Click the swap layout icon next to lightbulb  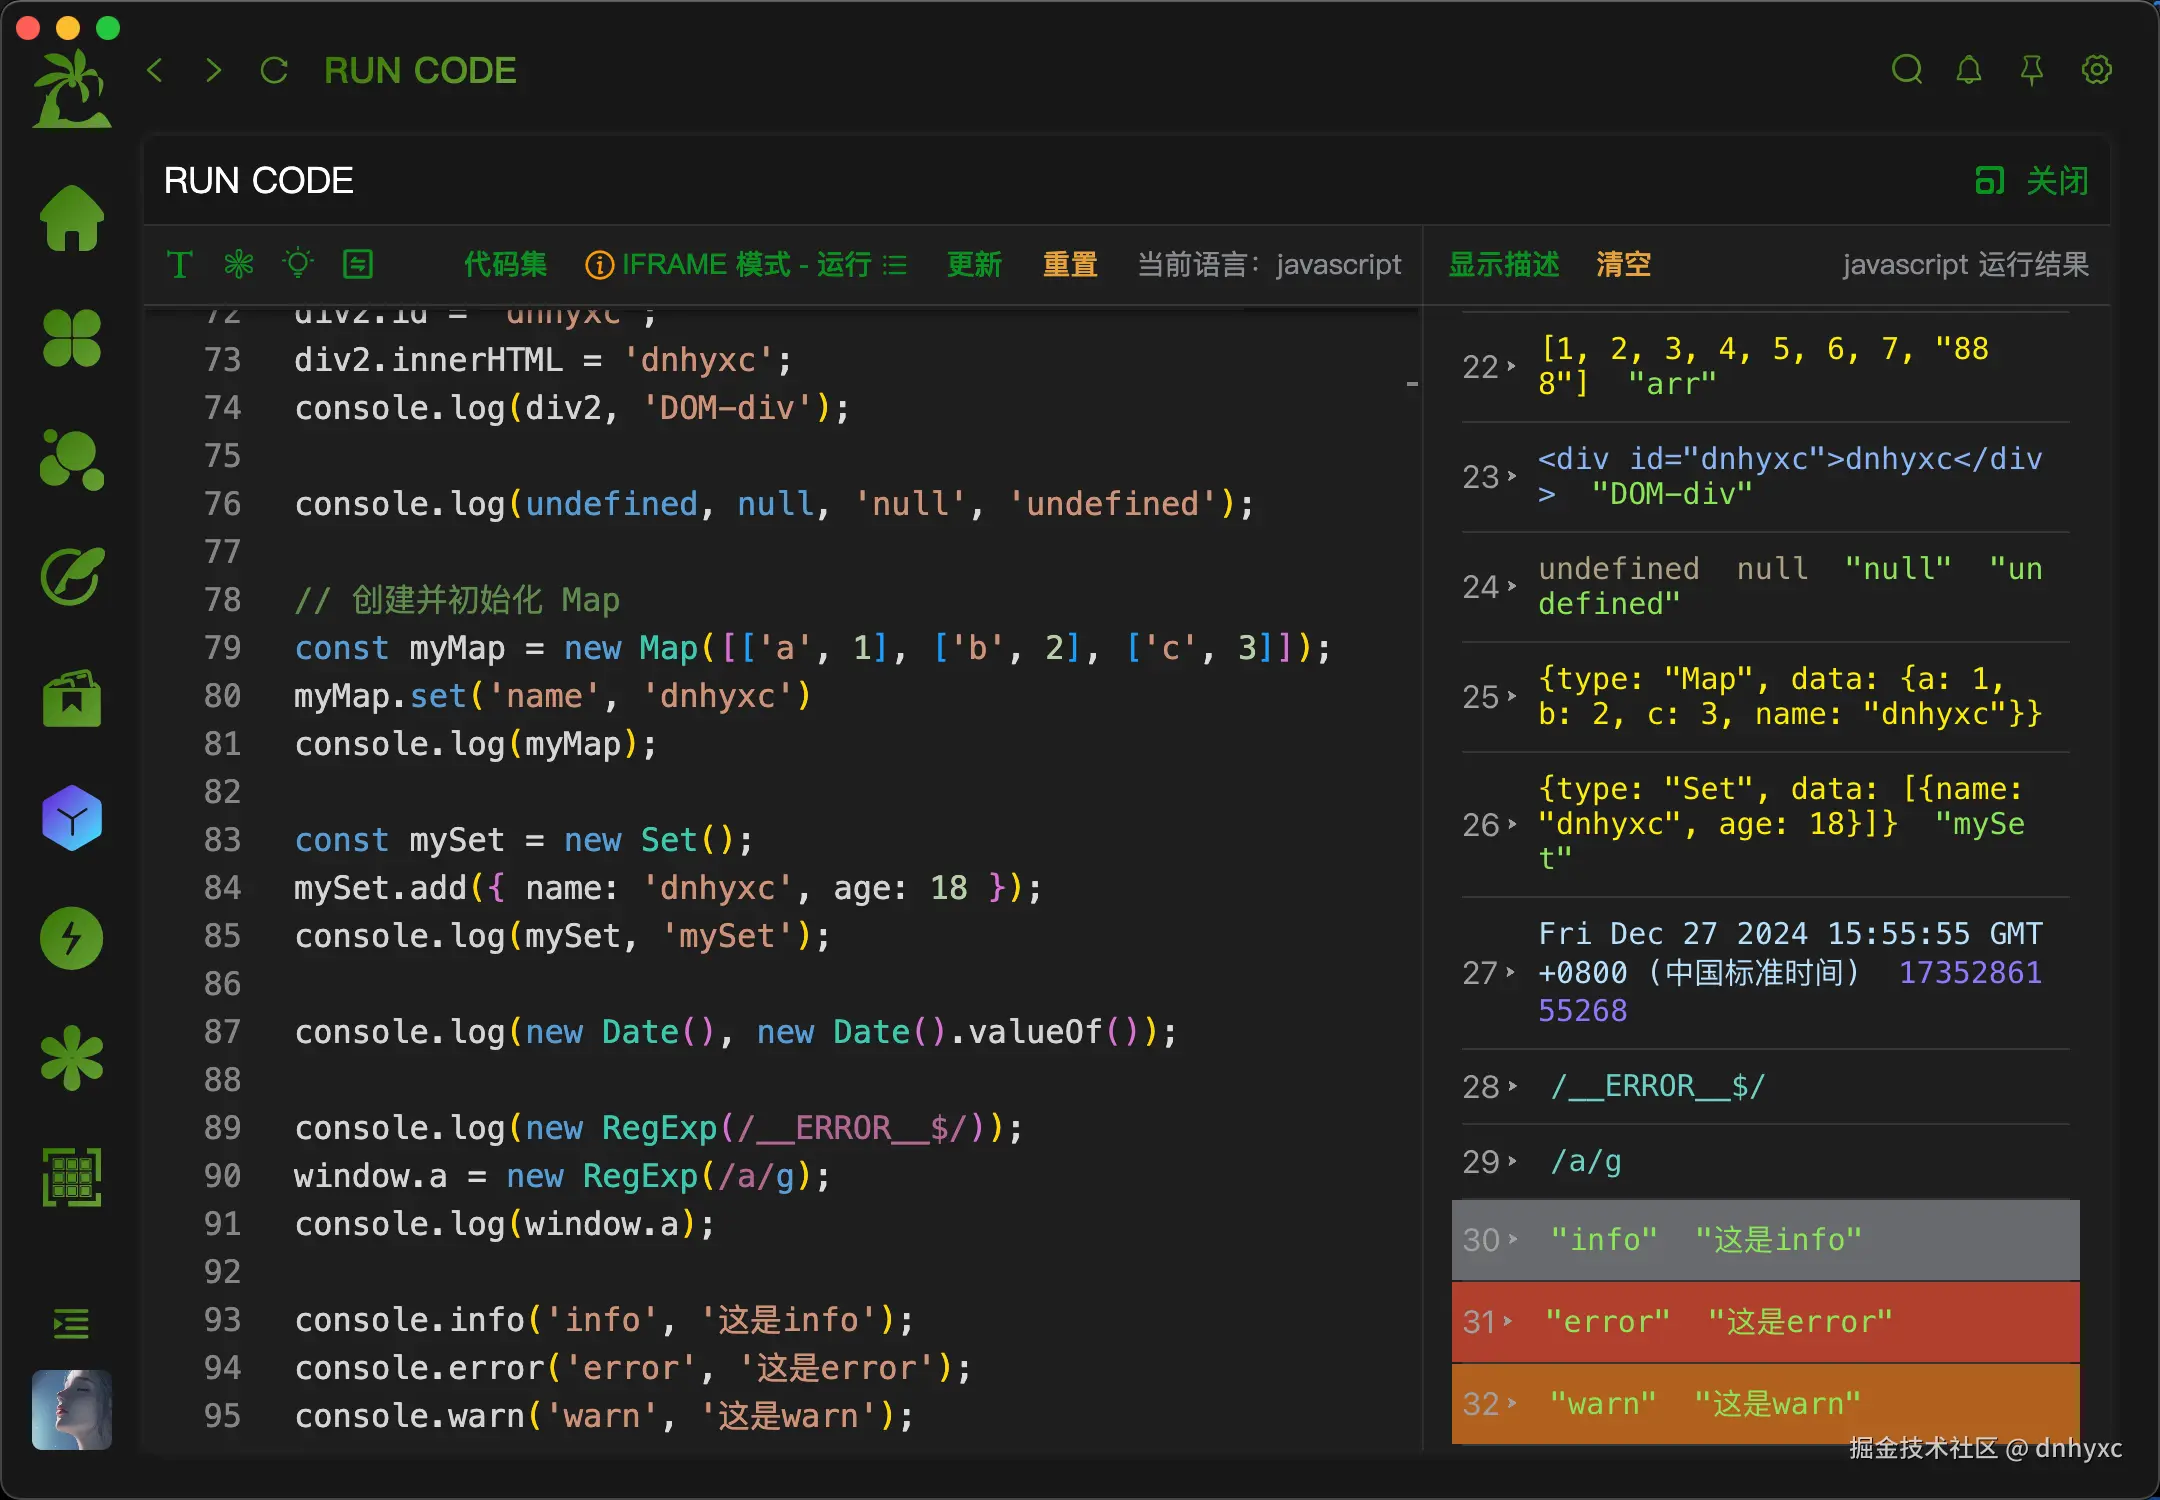pyautogui.click(x=358, y=264)
